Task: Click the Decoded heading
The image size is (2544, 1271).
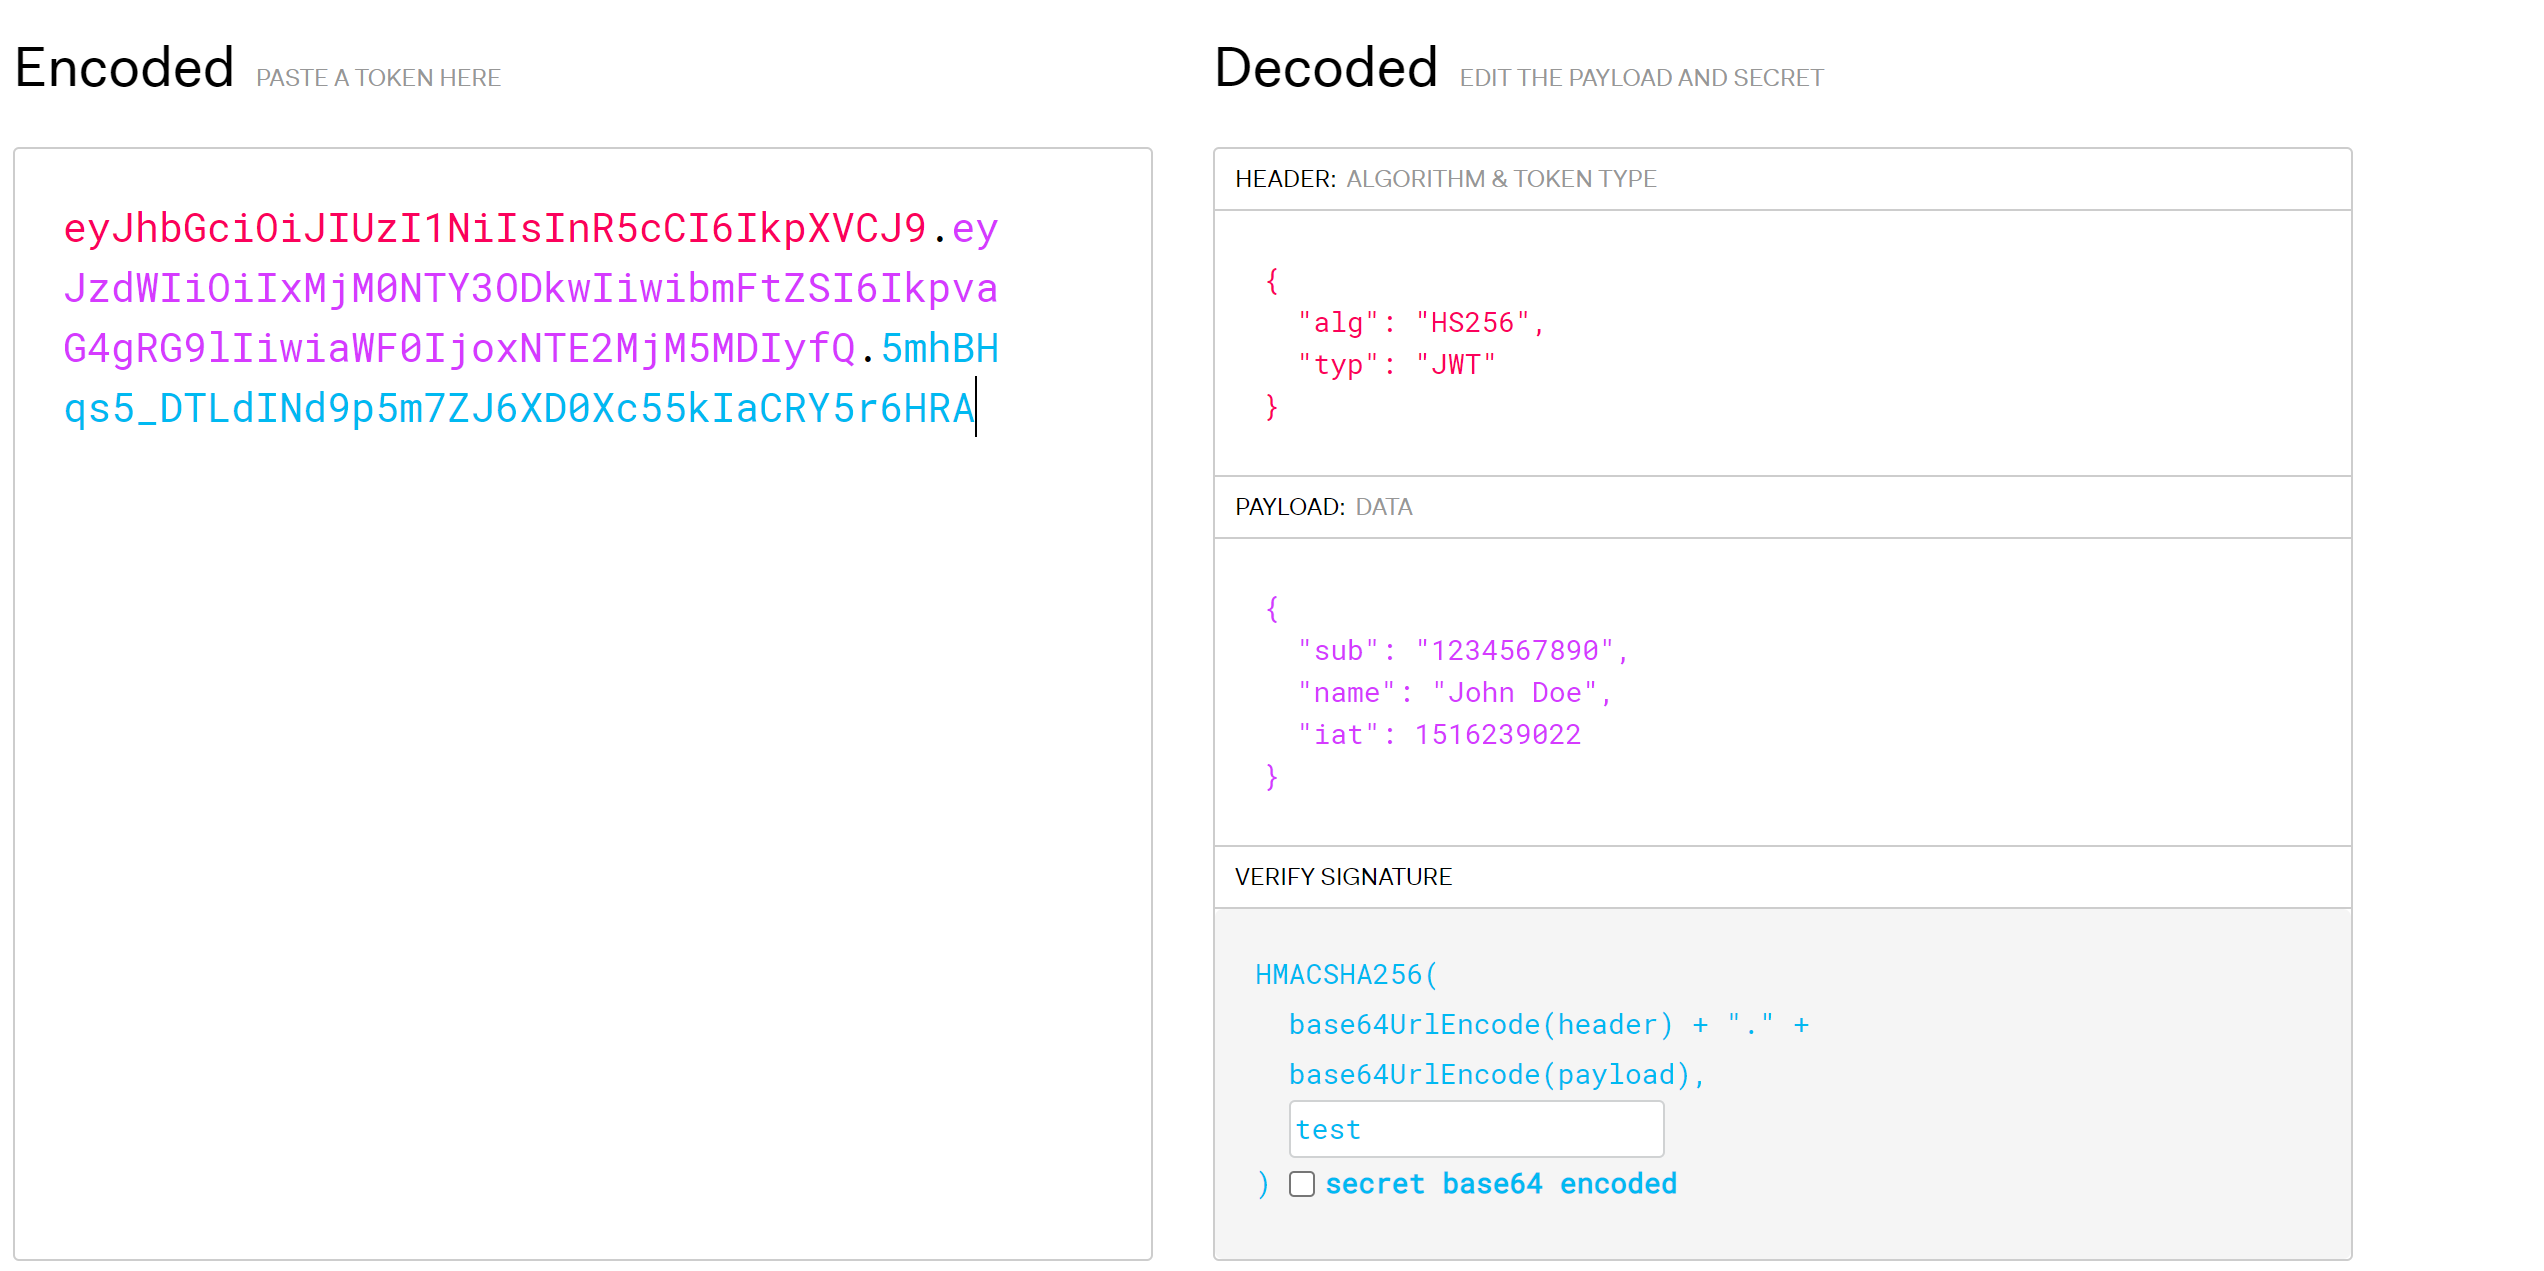Action: 1325,68
